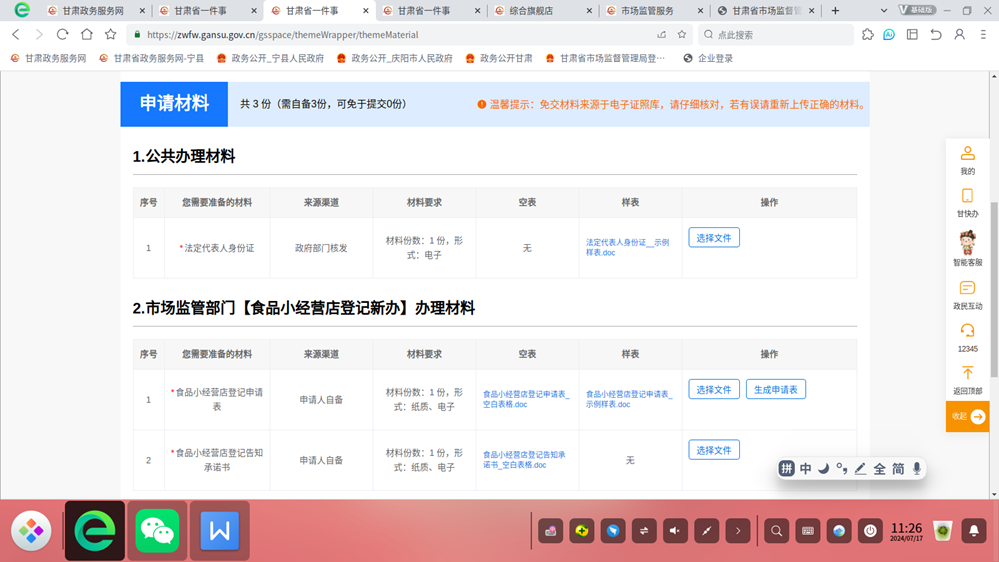
Task: Bookmark this page via the address bar star
Action: coord(682,34)
